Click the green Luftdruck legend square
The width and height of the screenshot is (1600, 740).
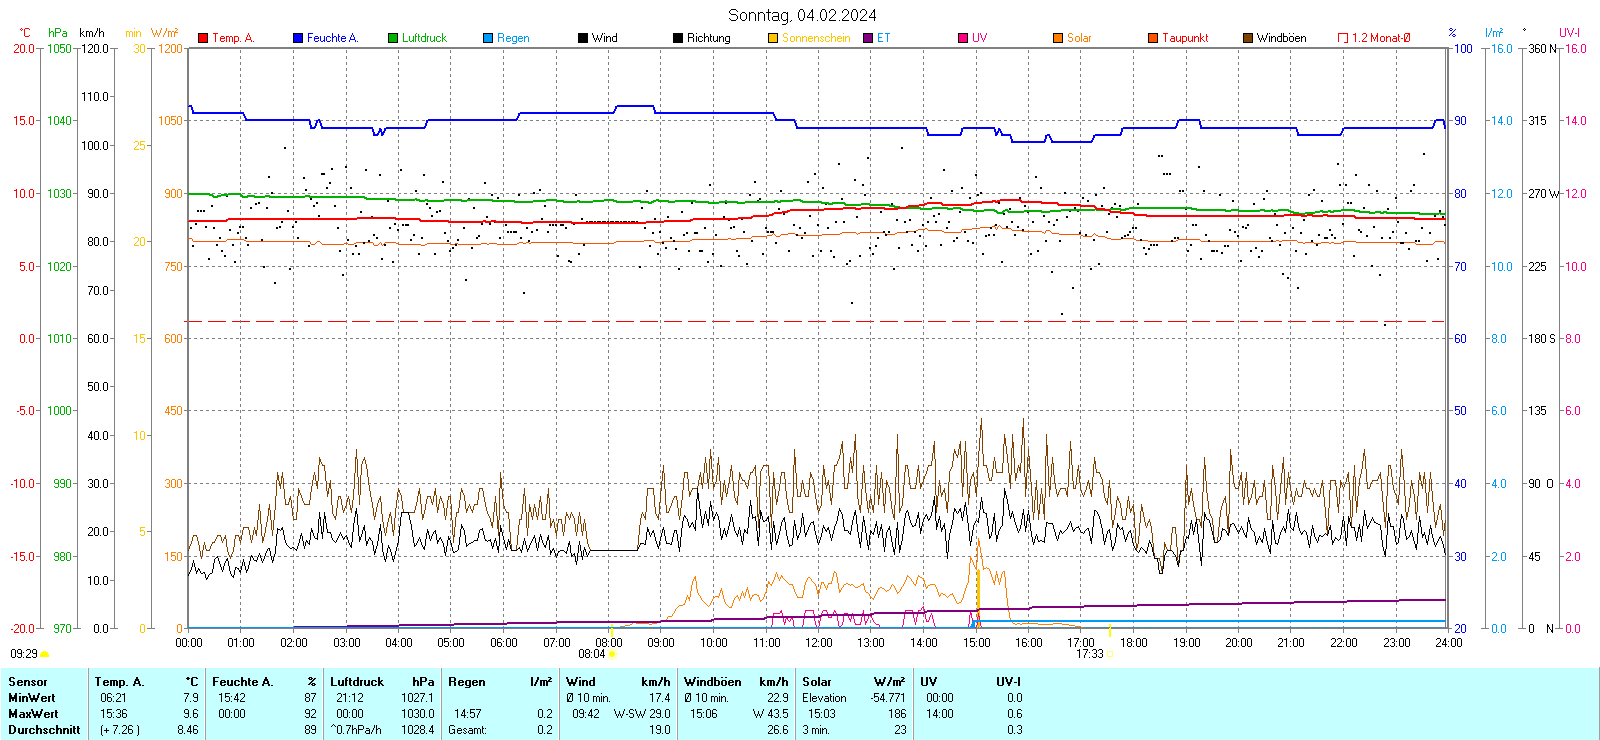393,38
